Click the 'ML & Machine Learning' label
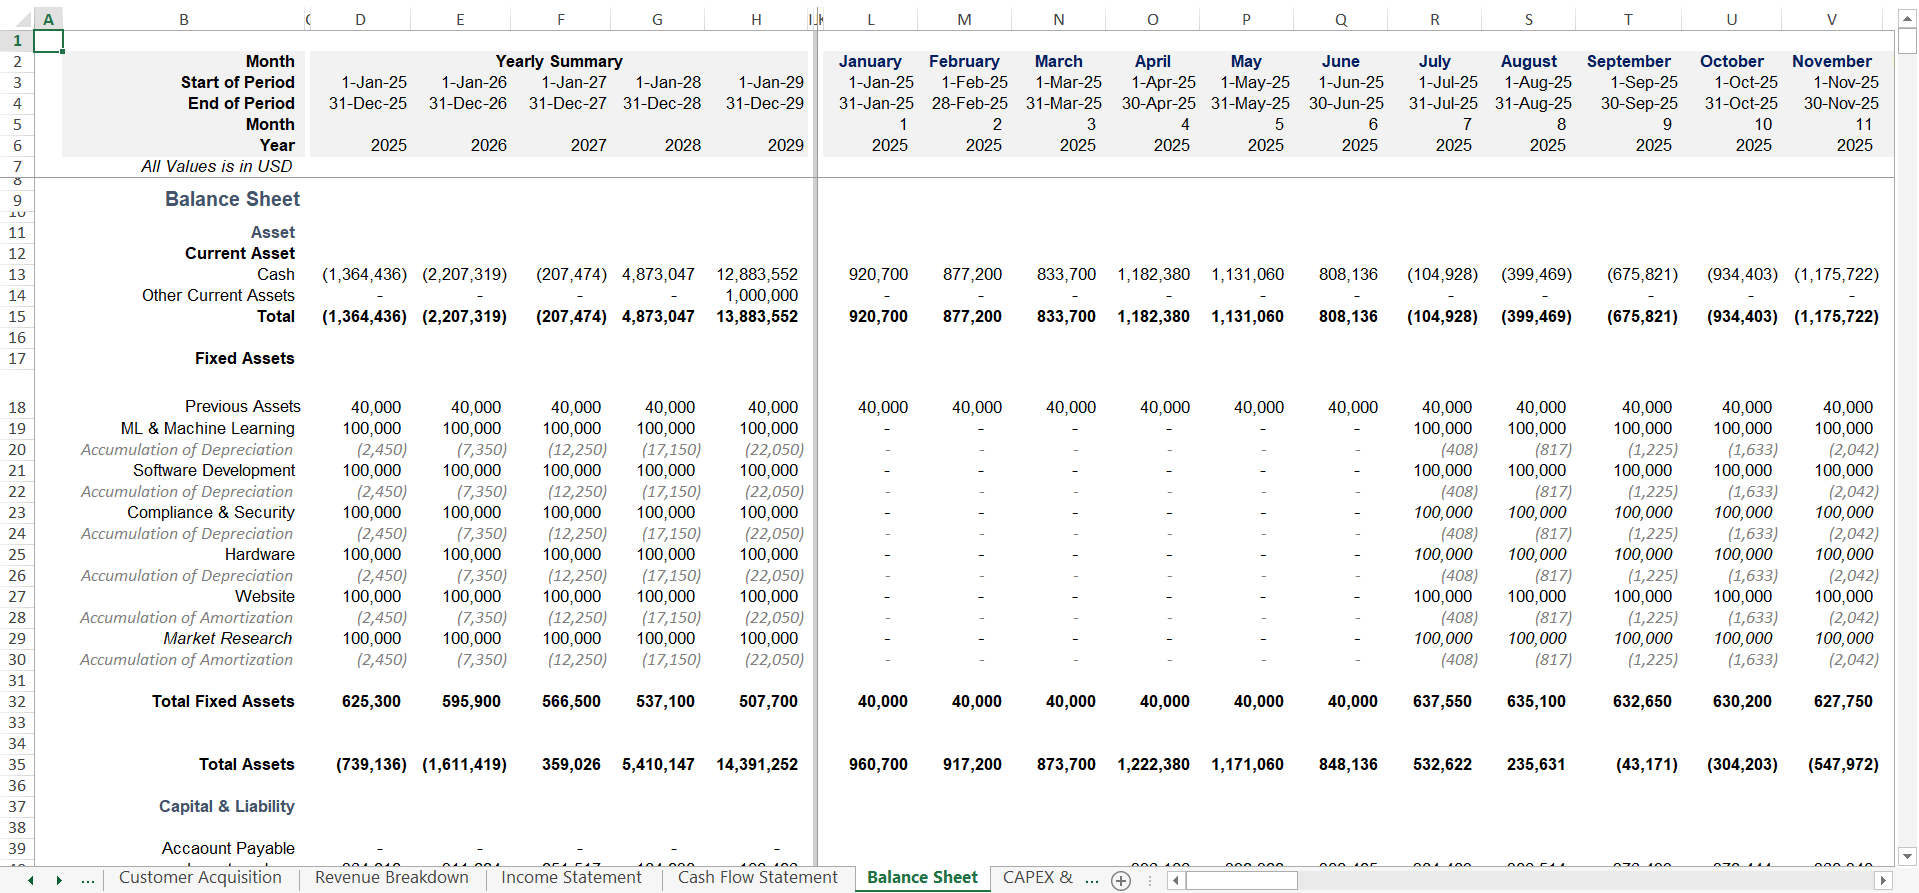This screenshot has width=1919, height=893. [x=208, y=429]
